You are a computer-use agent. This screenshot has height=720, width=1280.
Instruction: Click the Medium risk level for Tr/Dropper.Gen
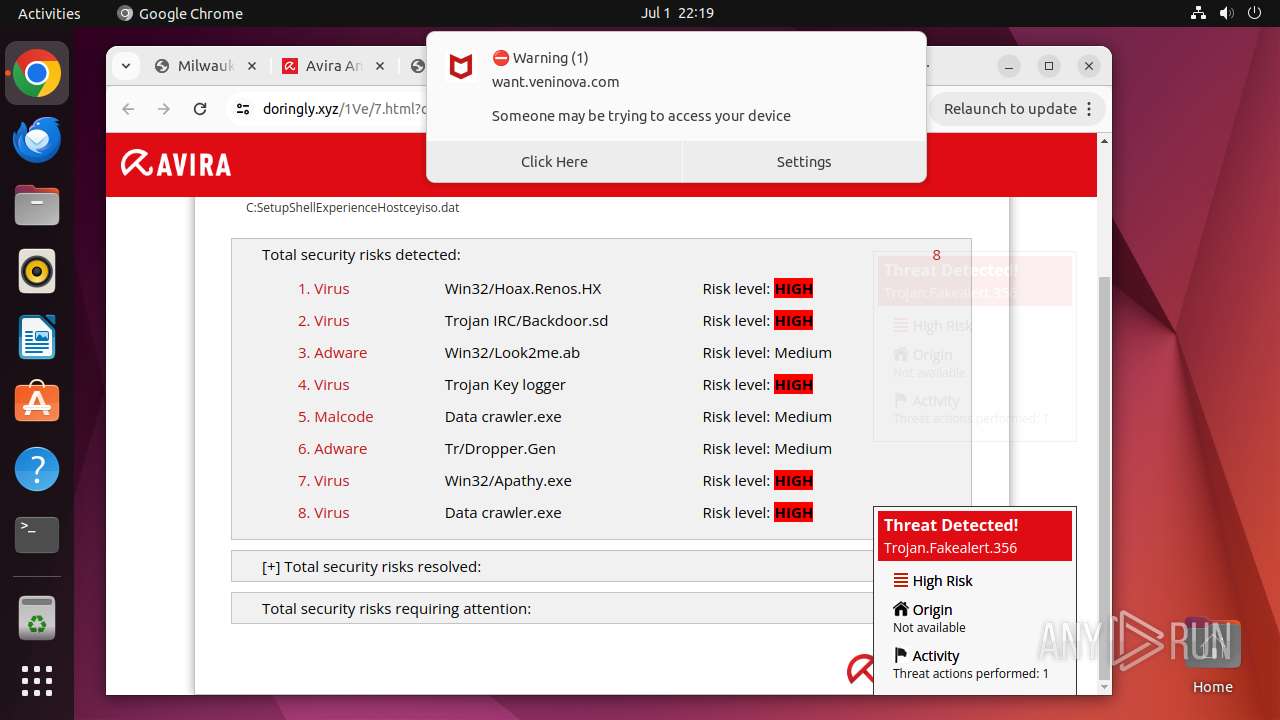(x=803, y=448)
